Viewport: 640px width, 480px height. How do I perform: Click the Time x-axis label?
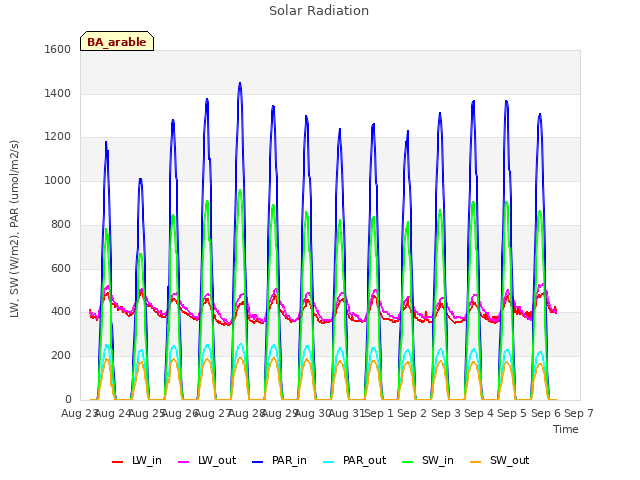tap(566, 429)
